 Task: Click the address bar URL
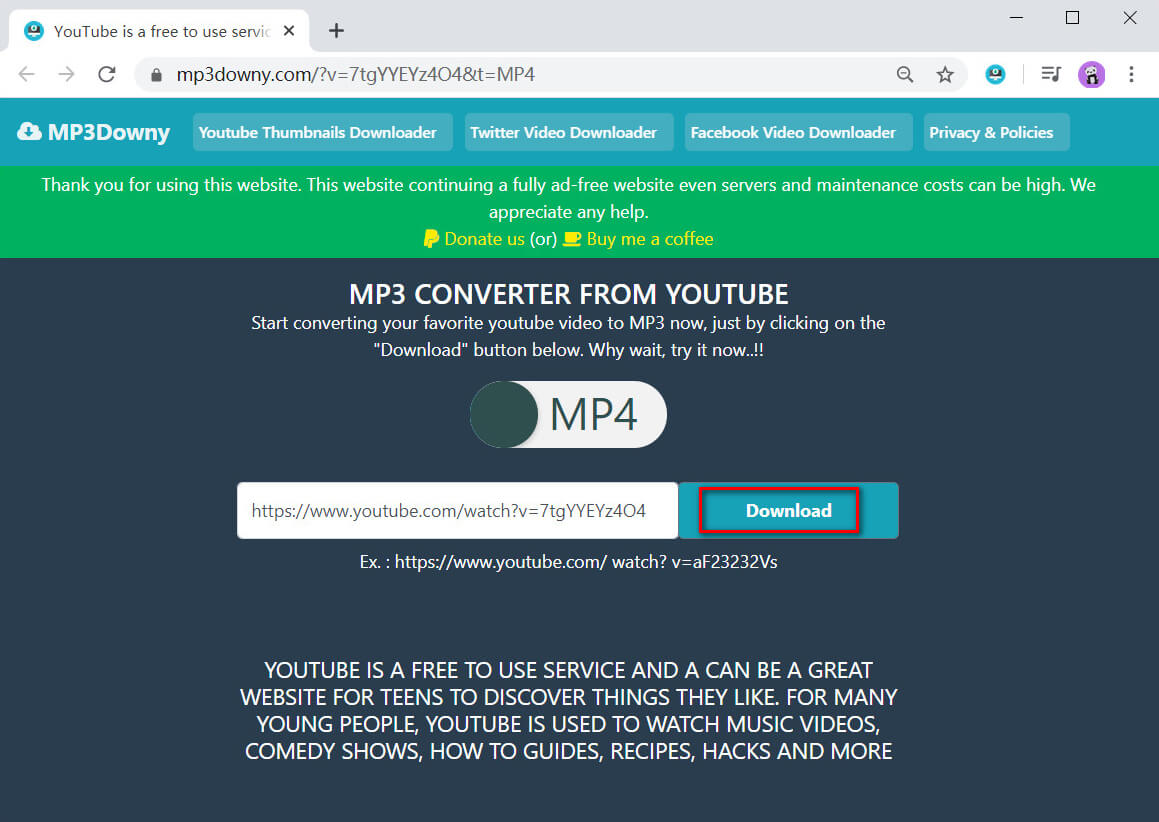356,75
